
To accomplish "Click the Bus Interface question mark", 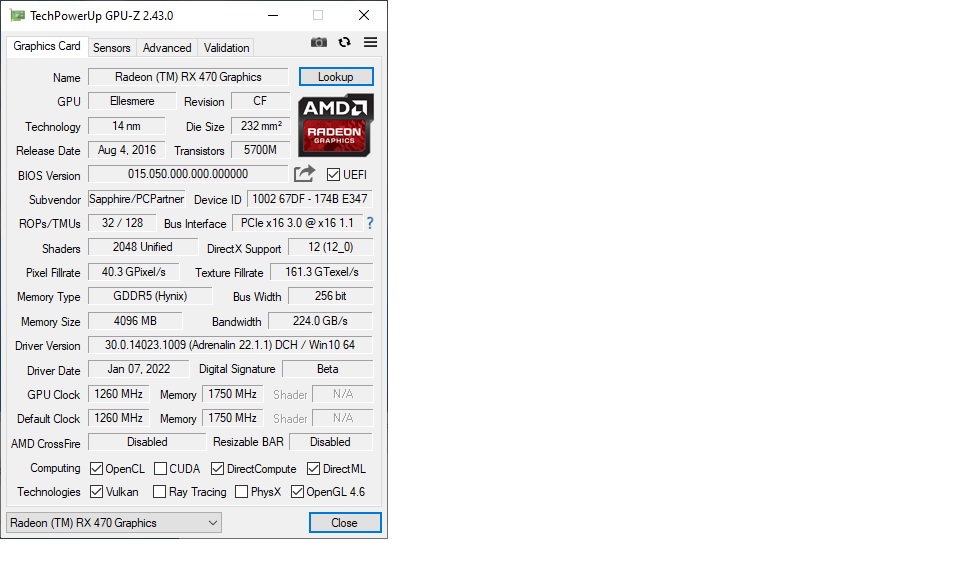I will (370, 223).
